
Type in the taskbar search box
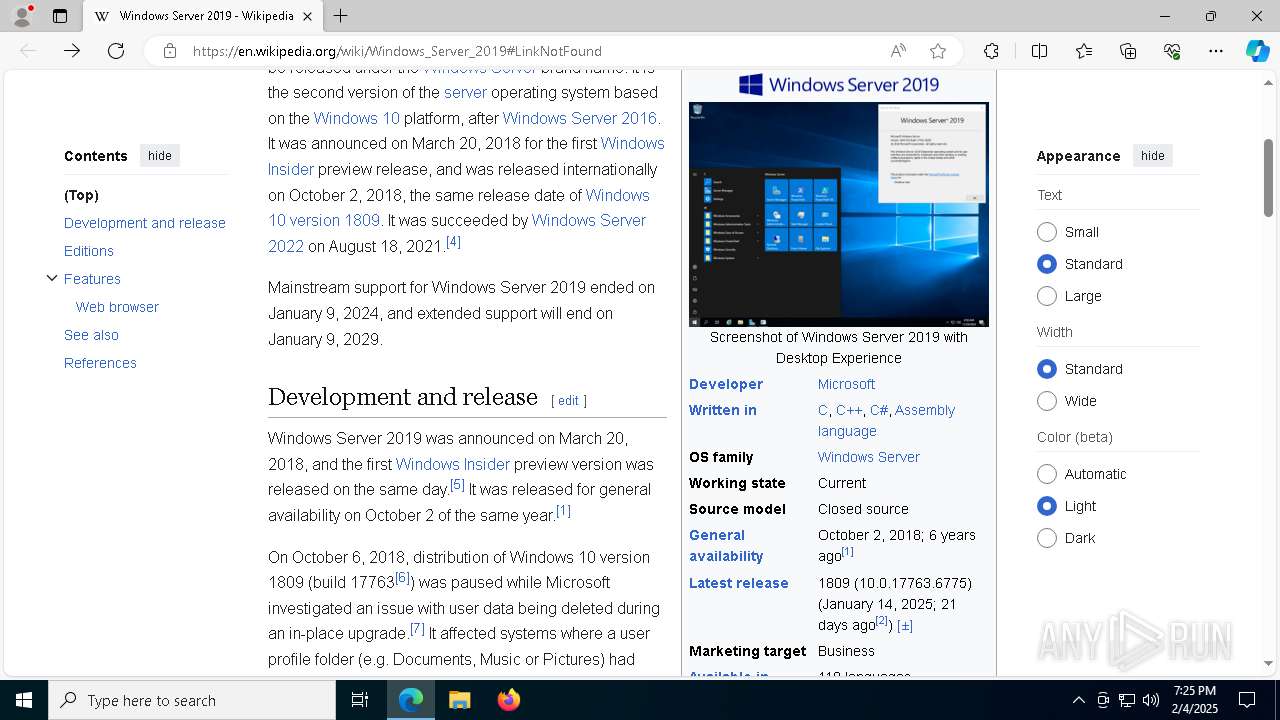(x=192, y=700)
